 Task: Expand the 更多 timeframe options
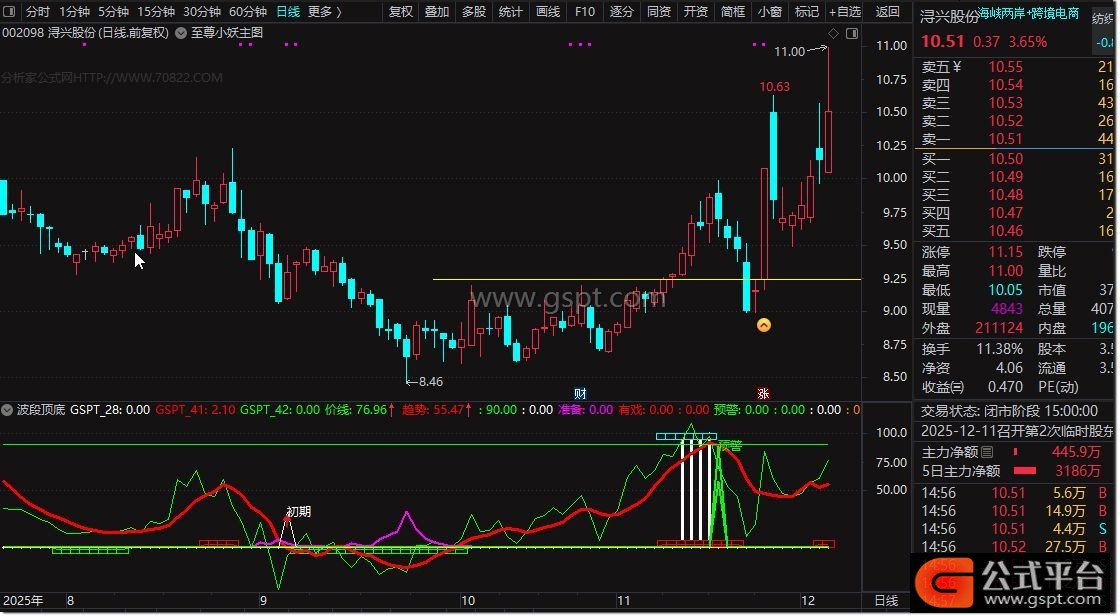click(x=324, y=12)
